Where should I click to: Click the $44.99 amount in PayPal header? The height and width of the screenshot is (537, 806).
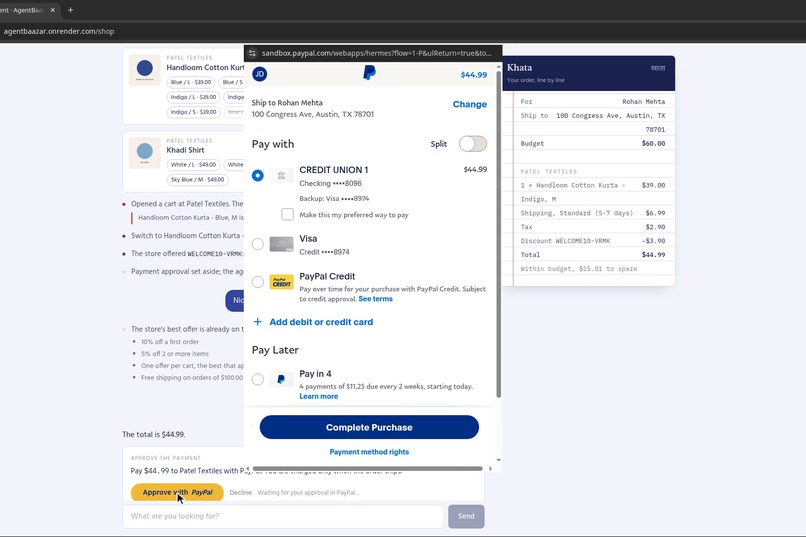[x=473, y=75]
